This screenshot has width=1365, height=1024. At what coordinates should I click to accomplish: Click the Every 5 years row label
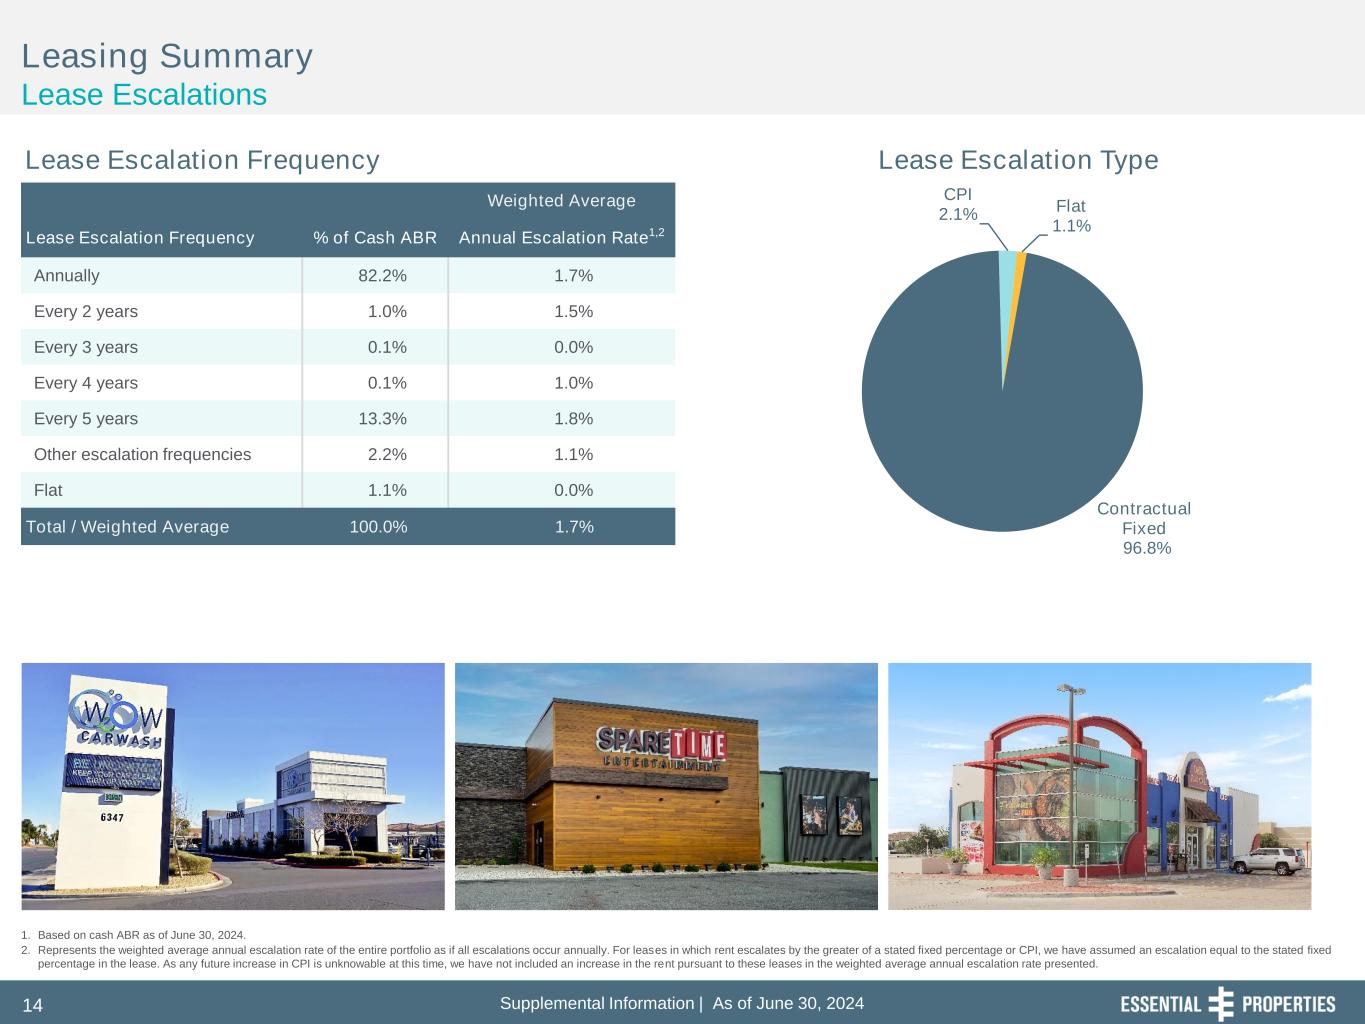pos(86,419)
